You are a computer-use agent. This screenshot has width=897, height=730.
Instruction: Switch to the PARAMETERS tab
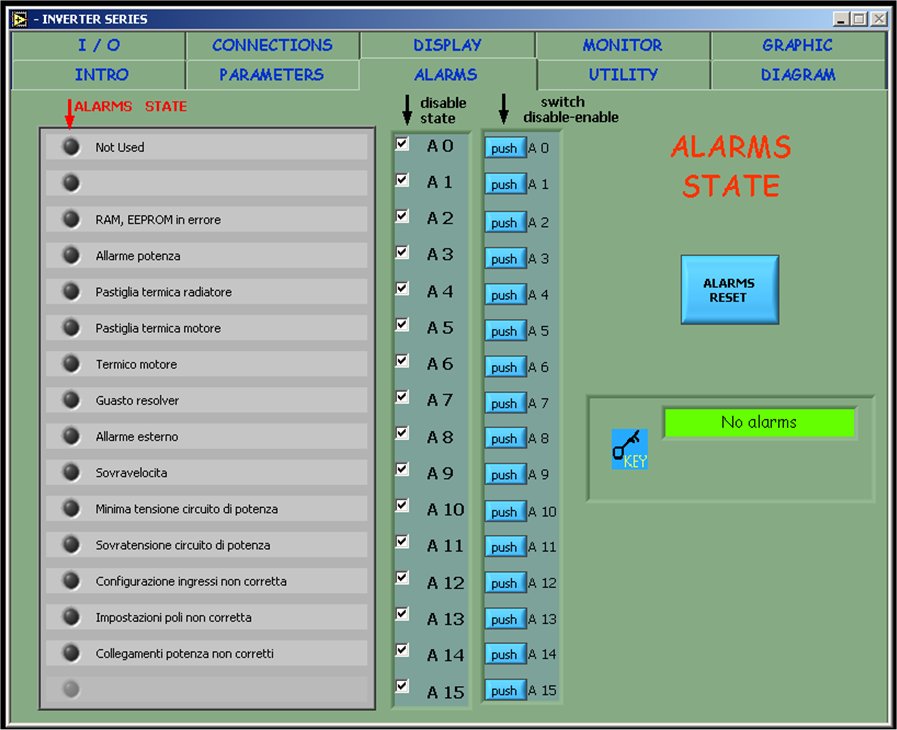(271, 75)
